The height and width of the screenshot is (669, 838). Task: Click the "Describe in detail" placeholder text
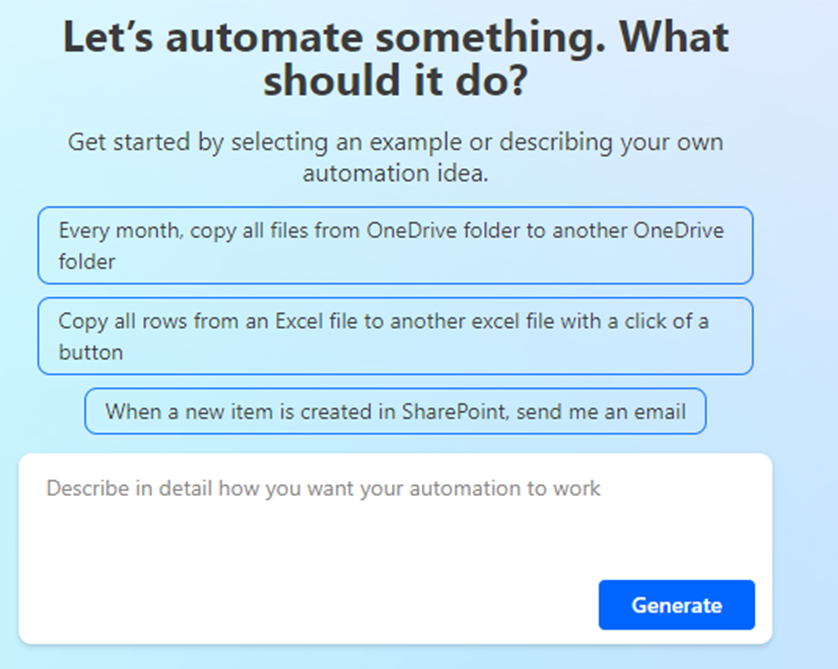coord(323,489)
